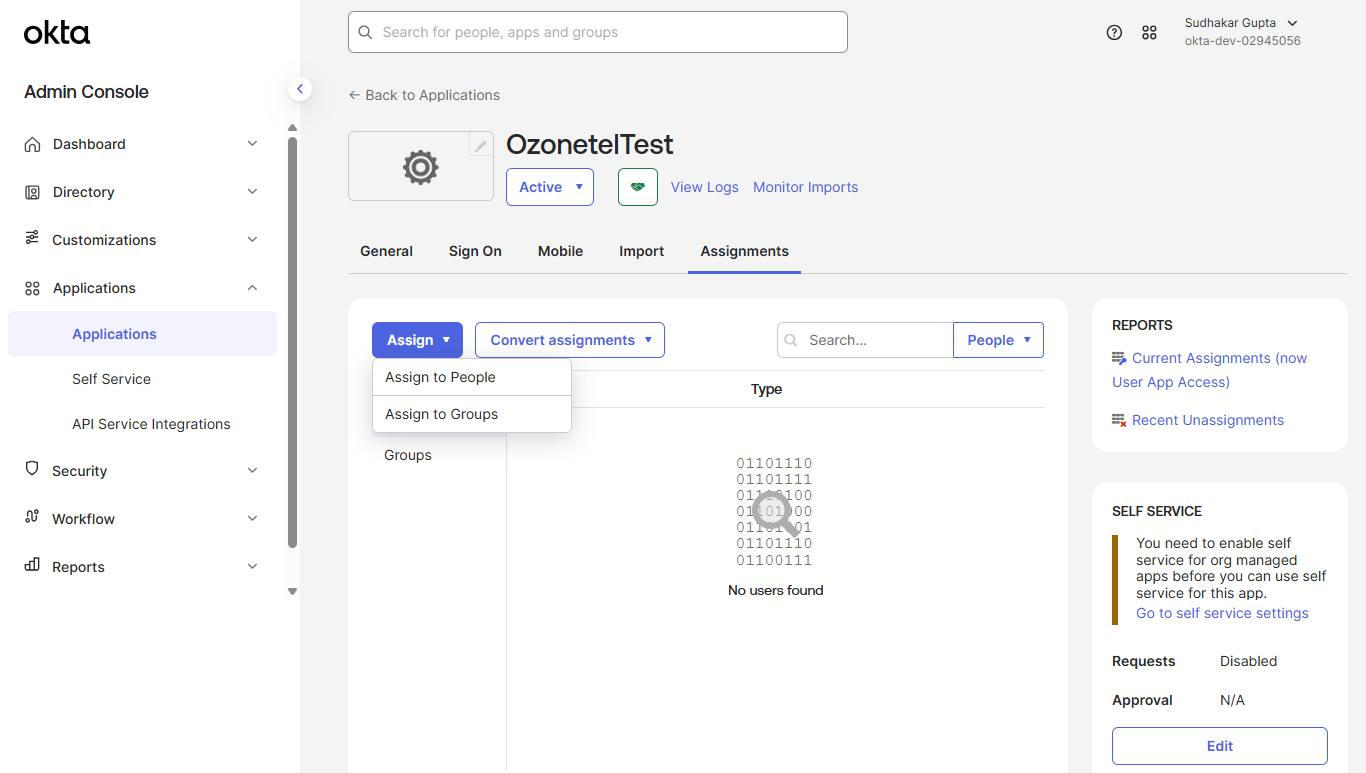The image size is (1366, 773).
Task: Open Self Service in the sidebar
Action: coord(111,379)
